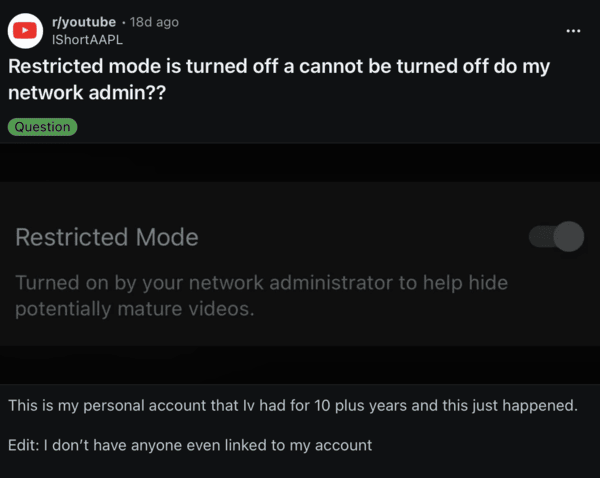Click the black band above Restricted Mode panel

[300, 162]
